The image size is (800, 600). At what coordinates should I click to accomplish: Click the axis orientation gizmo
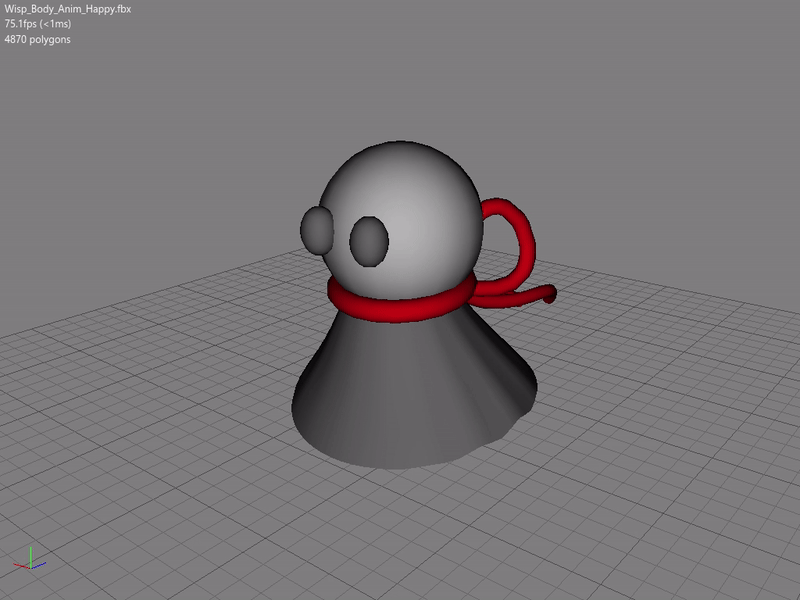tap(32, 560)
